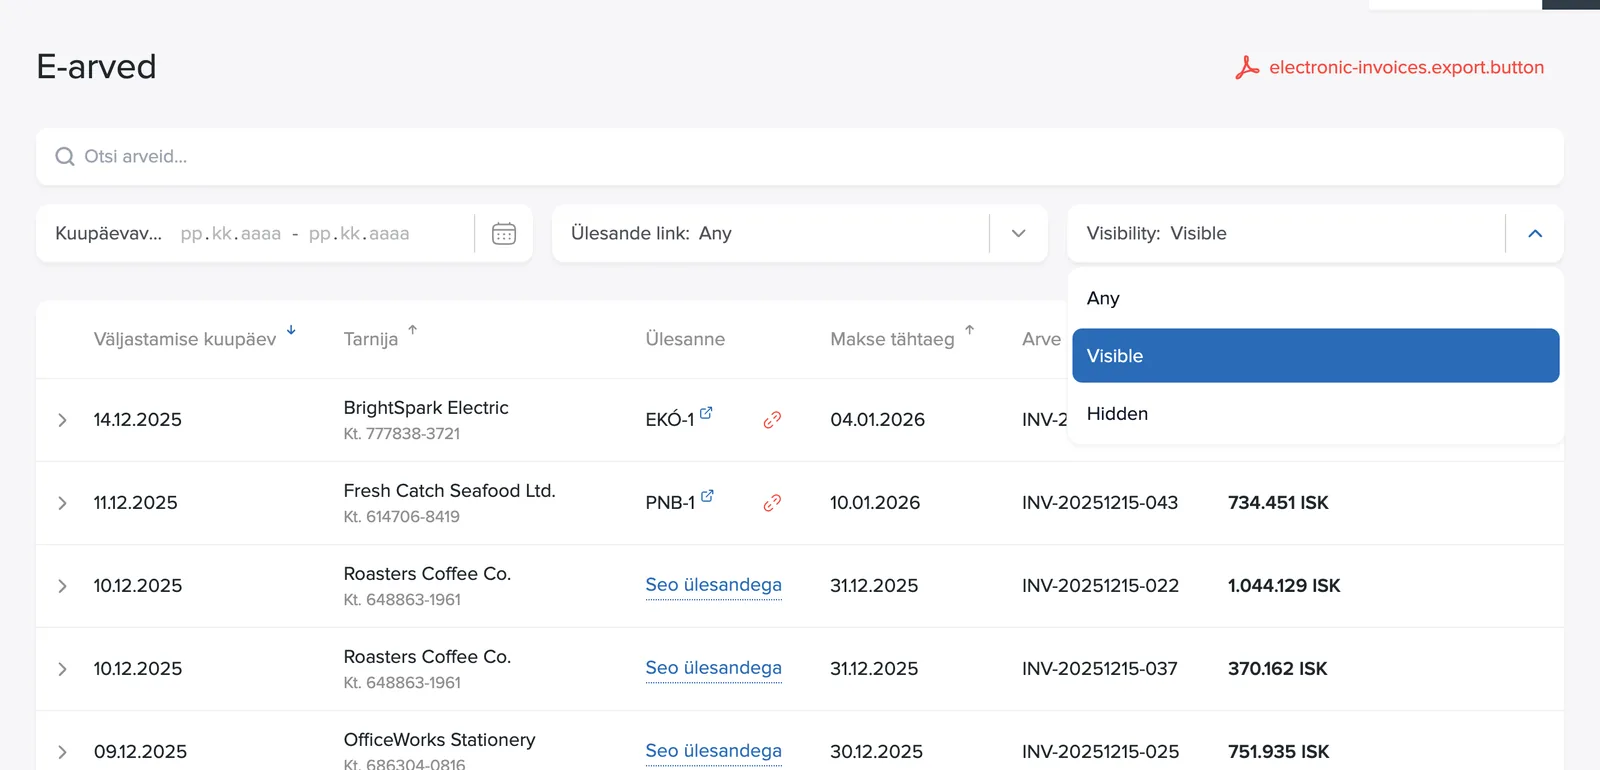Click the search magnifier icon

[x=65, y=156]
